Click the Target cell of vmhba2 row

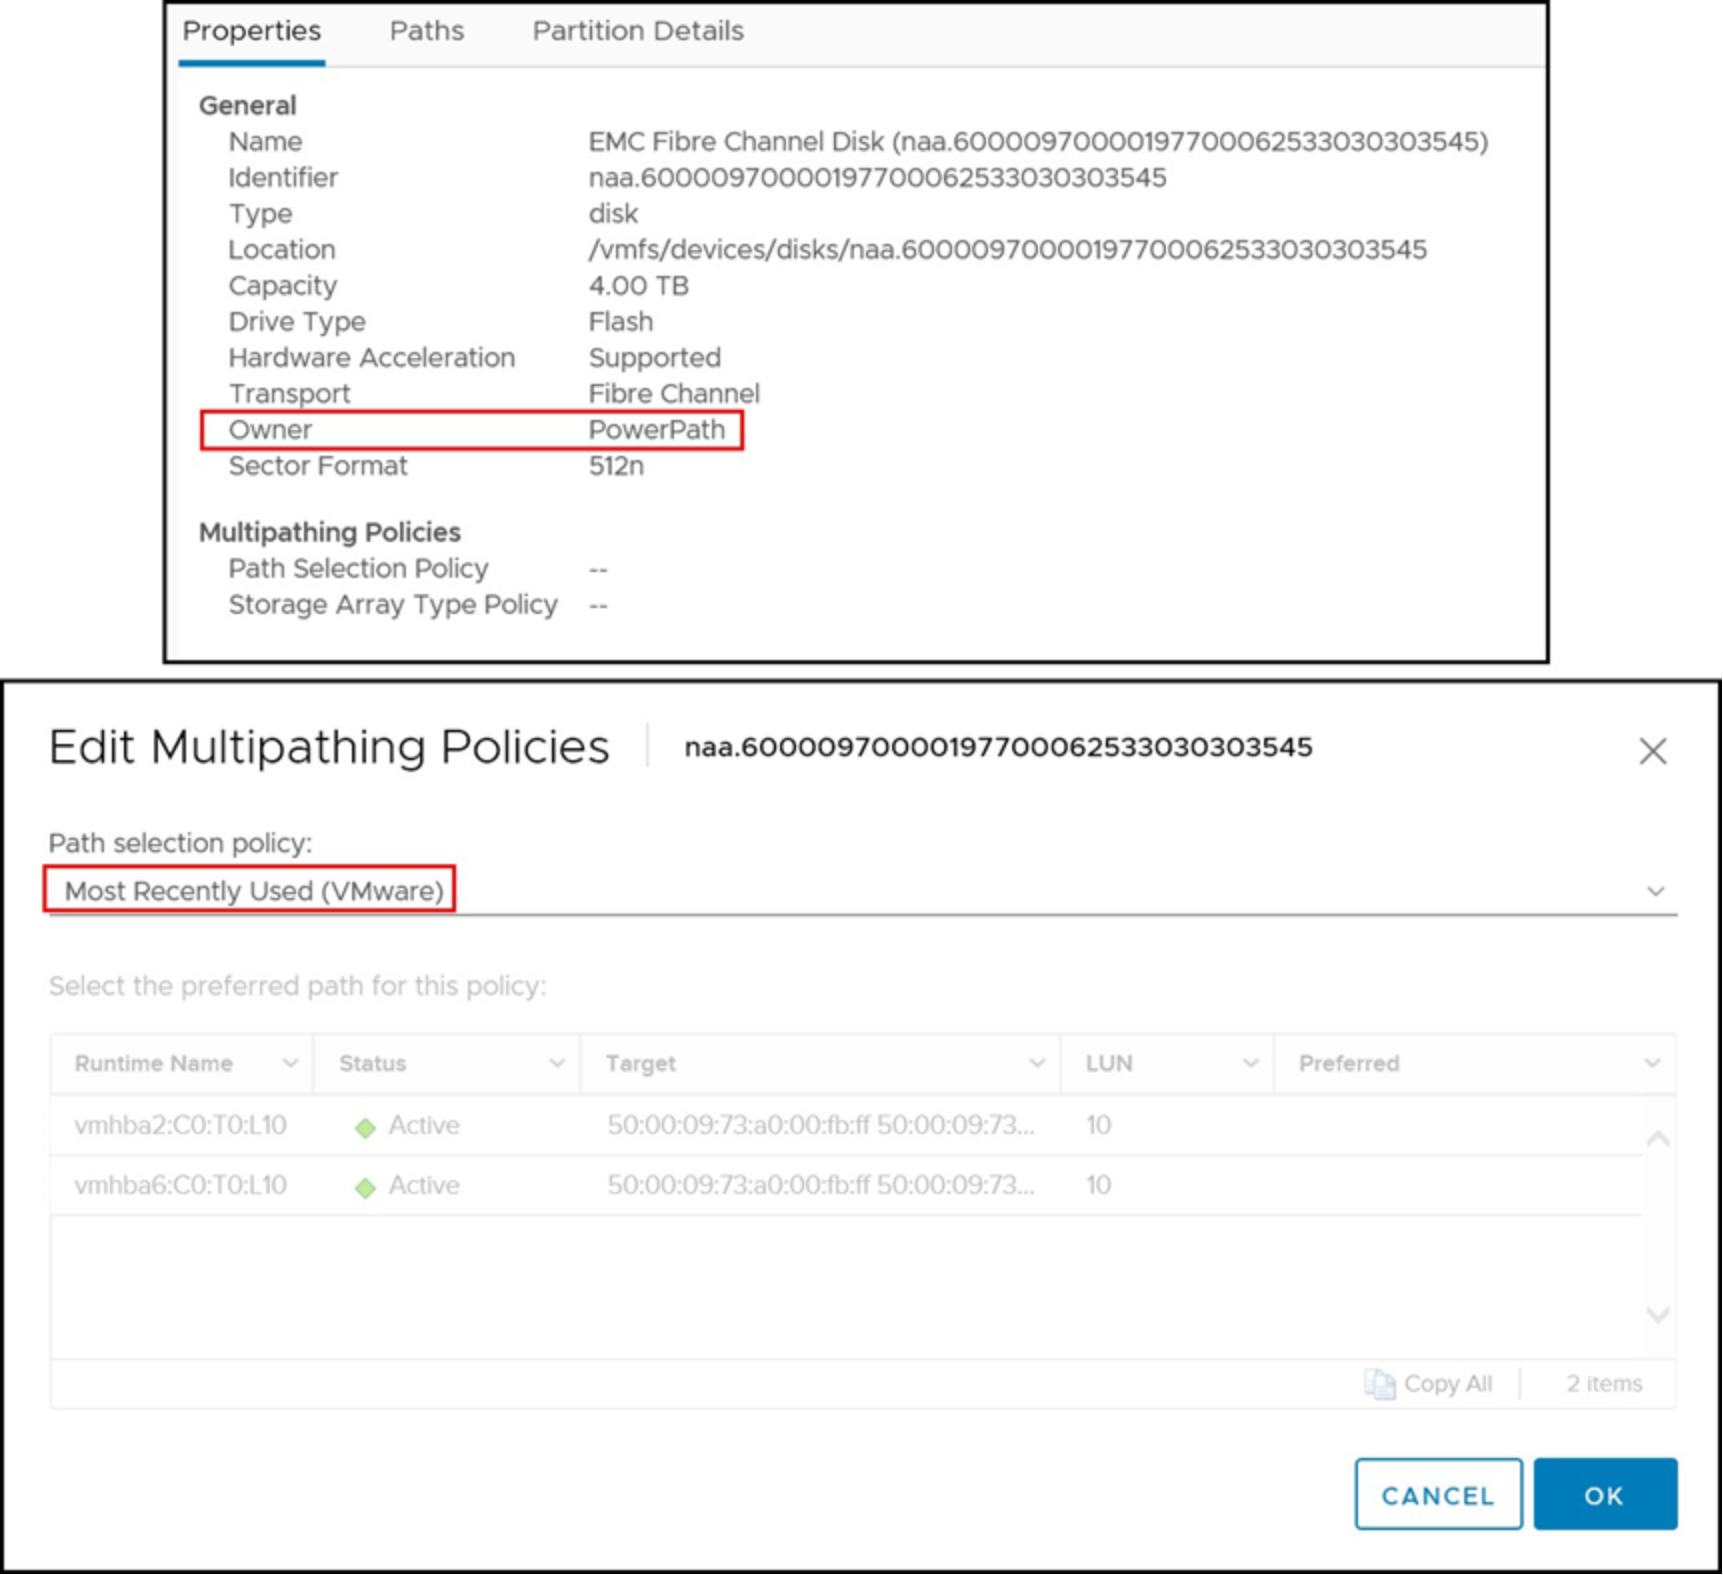click(820, 1125)
